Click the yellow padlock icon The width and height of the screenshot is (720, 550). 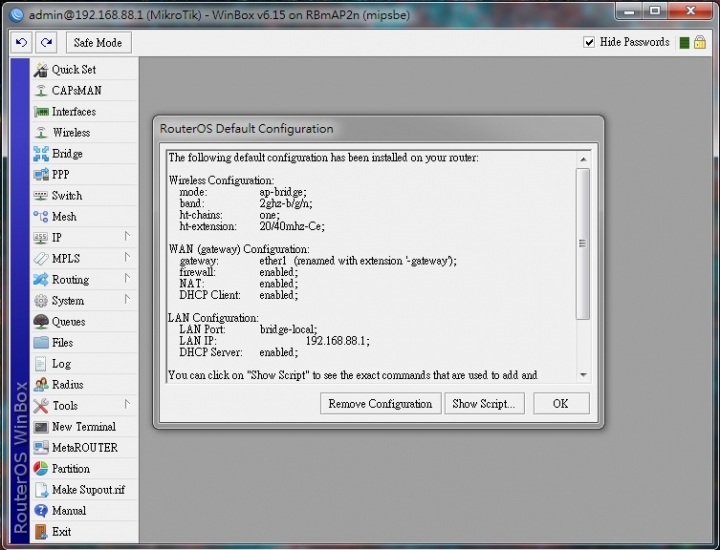pos(700,42)
